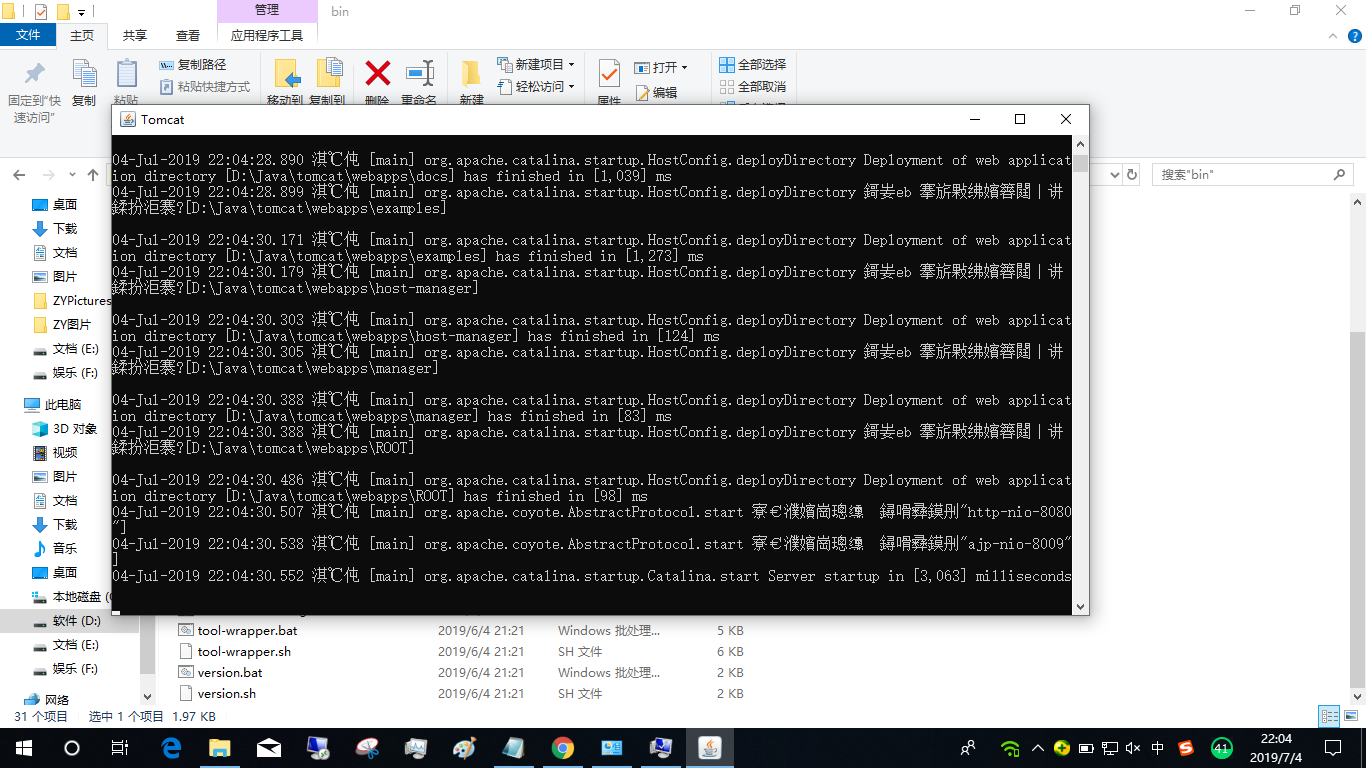Open the New Item (新建项目) dropdown
Viewport: 1366px width, 768px height.
(x=535, y=65)
